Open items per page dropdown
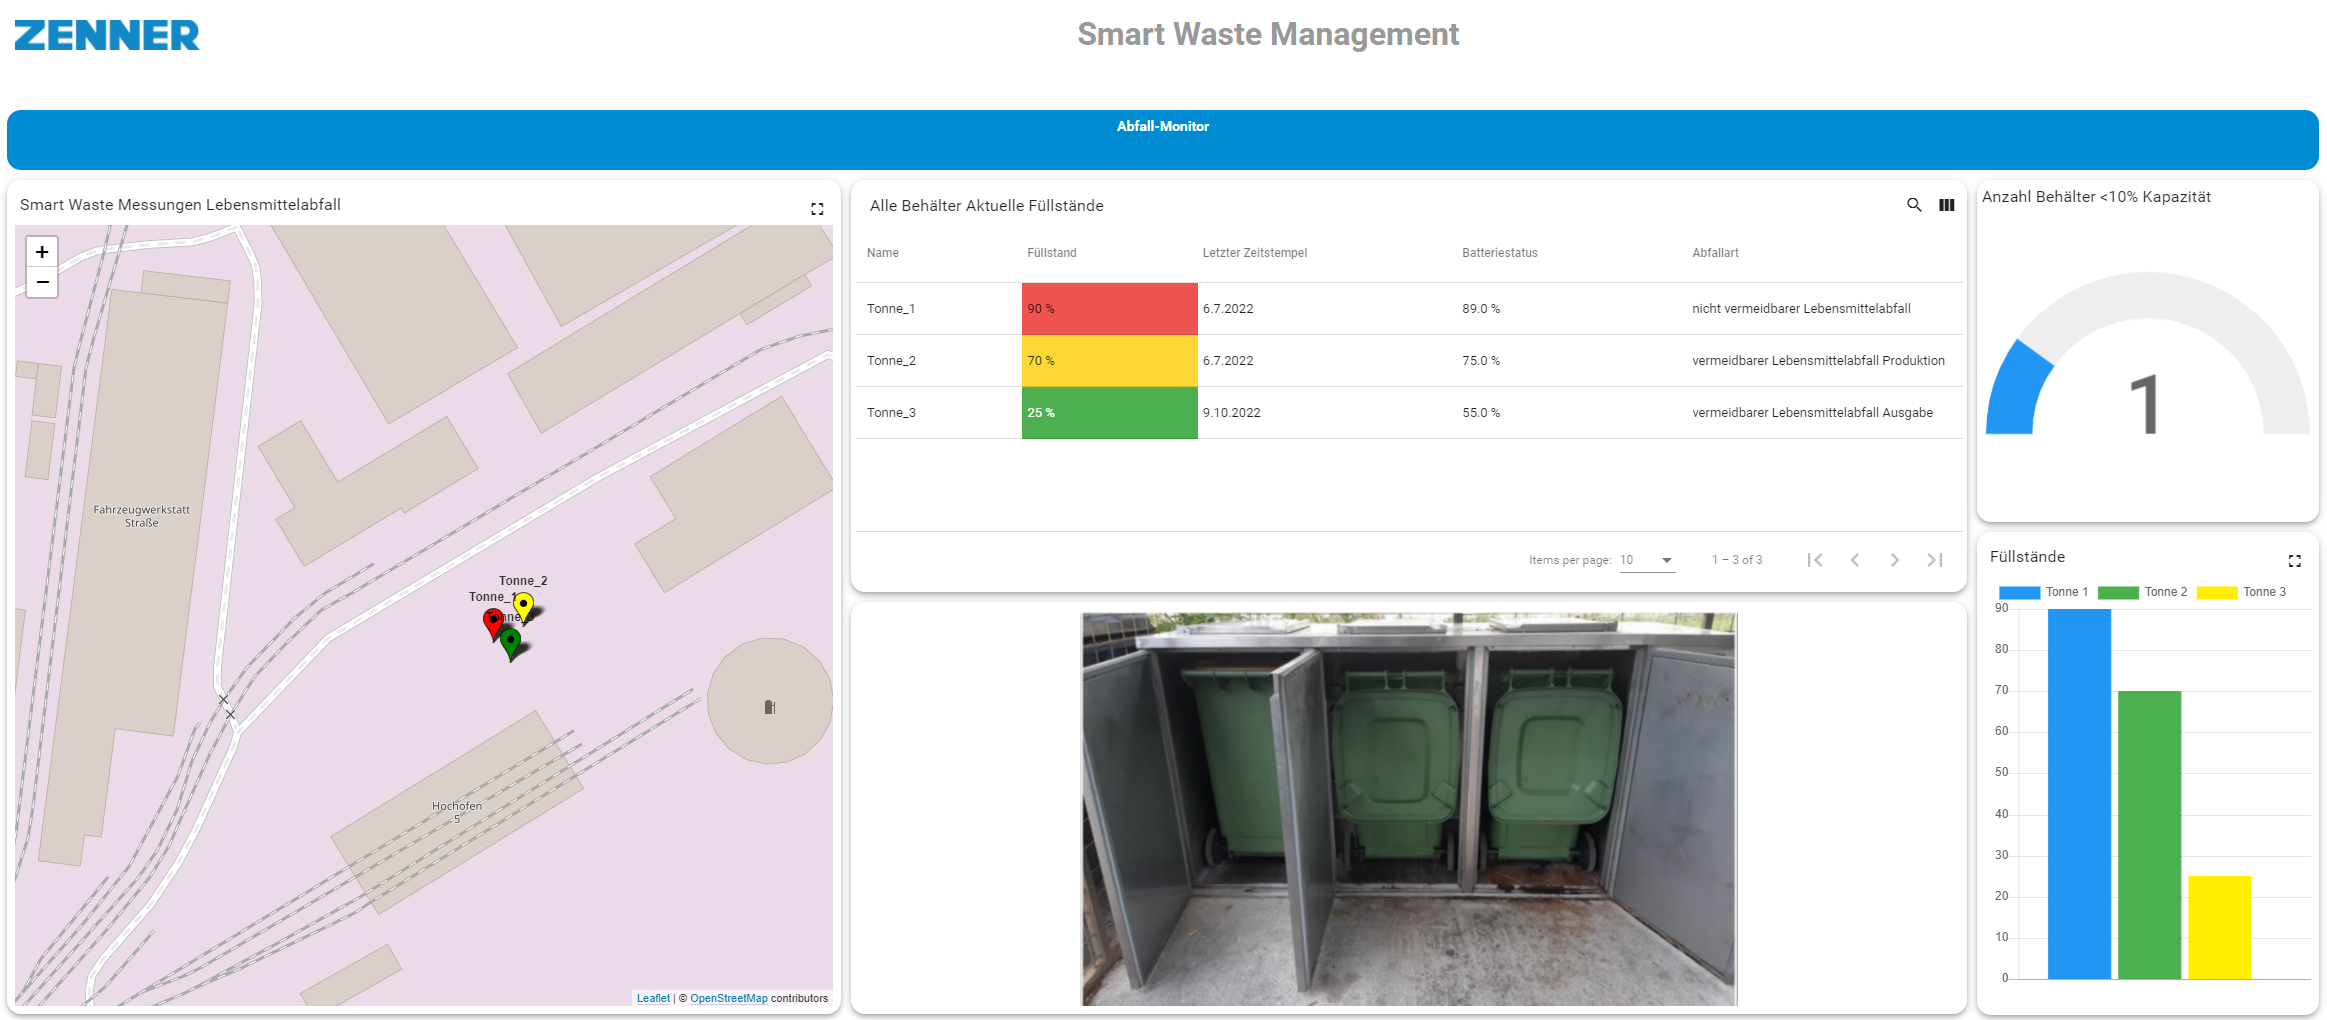The image size is (2327, 1020). (x=1647, y=560)
